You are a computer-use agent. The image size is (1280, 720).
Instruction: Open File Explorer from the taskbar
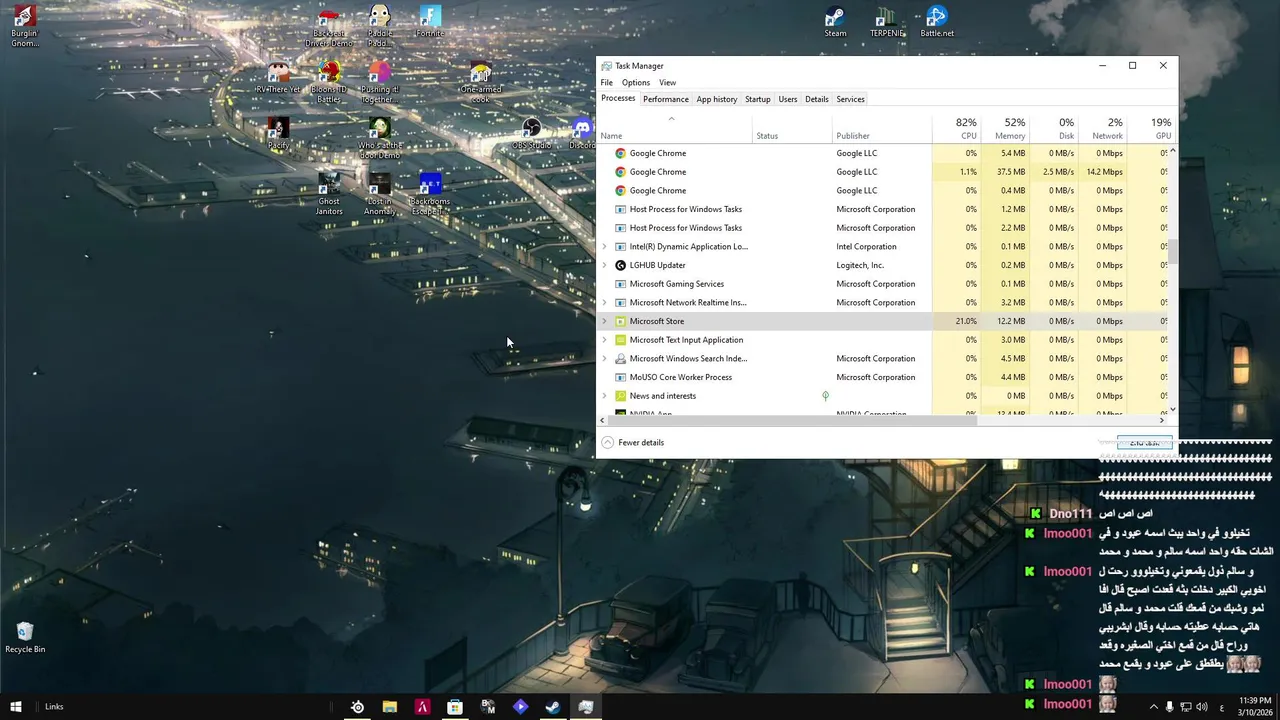tap(390, 707)
